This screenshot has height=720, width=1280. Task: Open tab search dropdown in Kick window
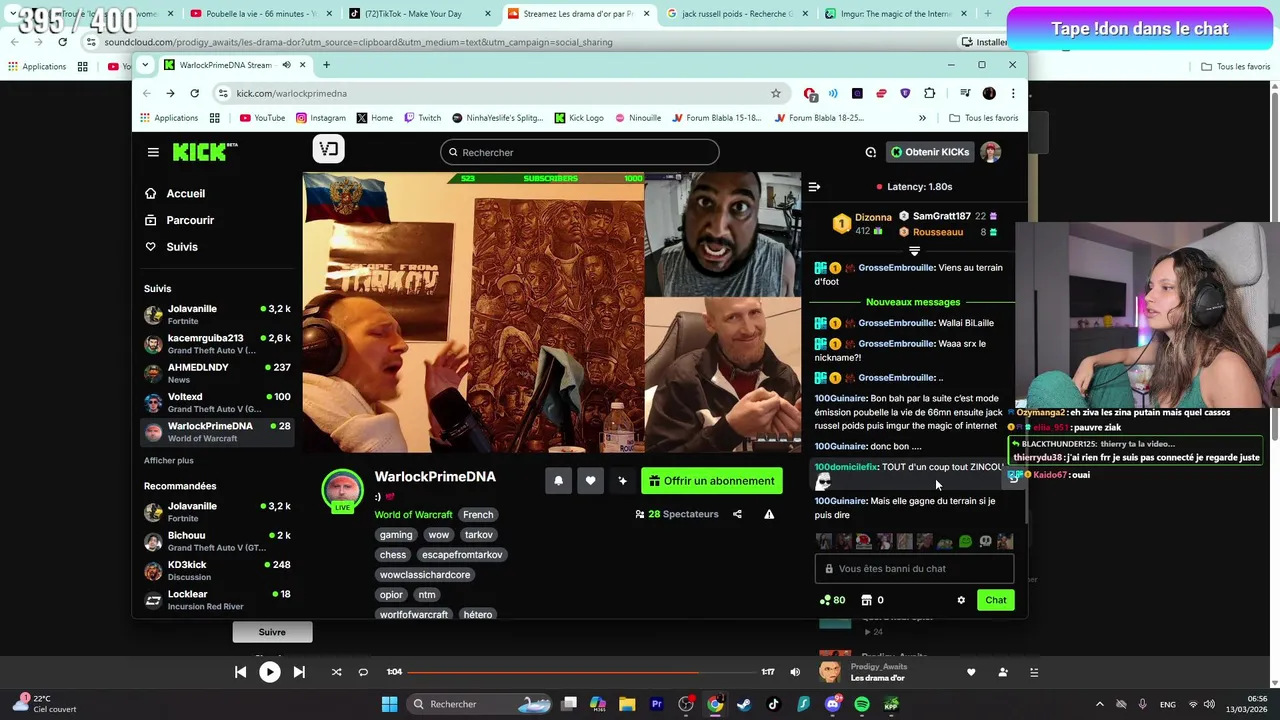(x=145, y=65)
